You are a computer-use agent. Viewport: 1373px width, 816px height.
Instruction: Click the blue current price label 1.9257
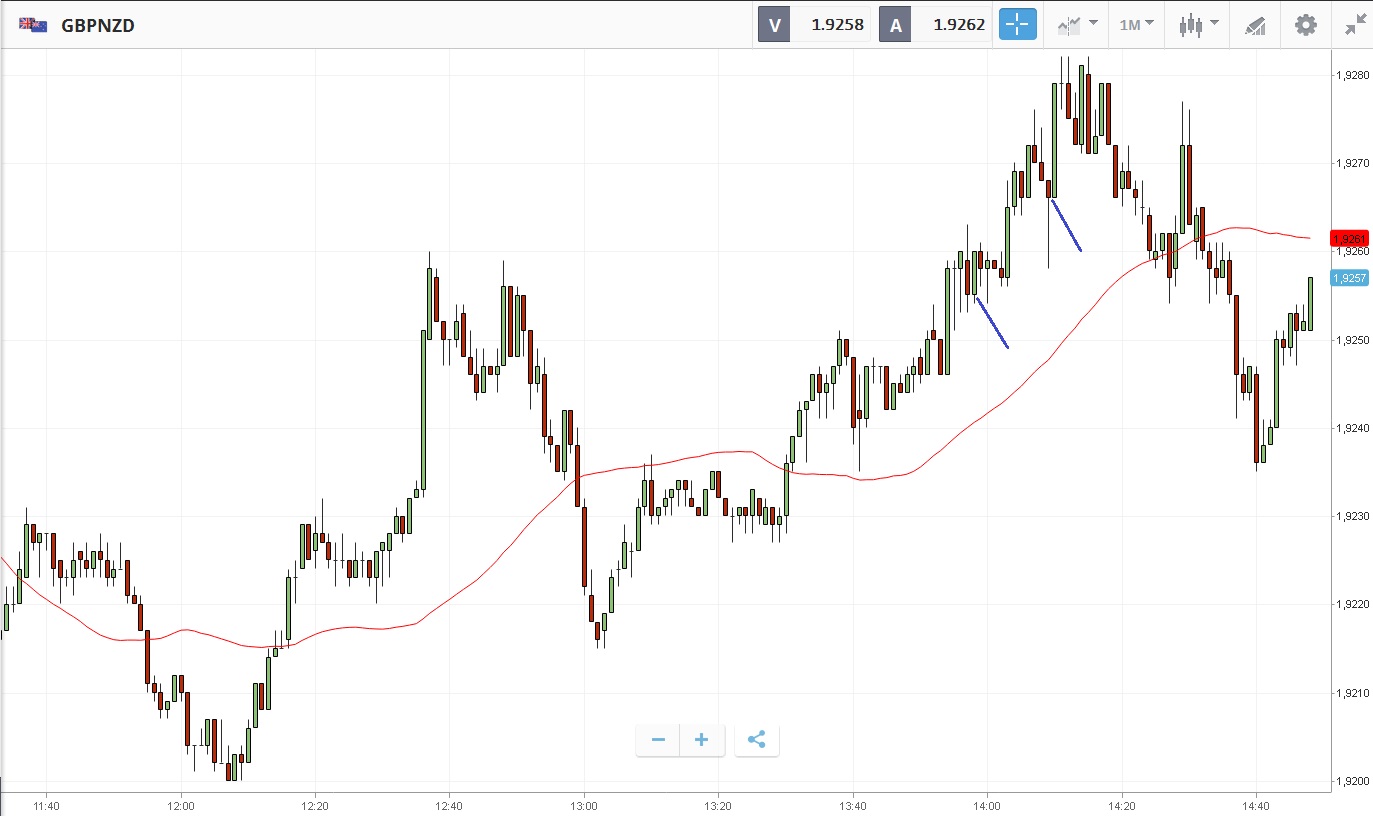(1349, 278)
